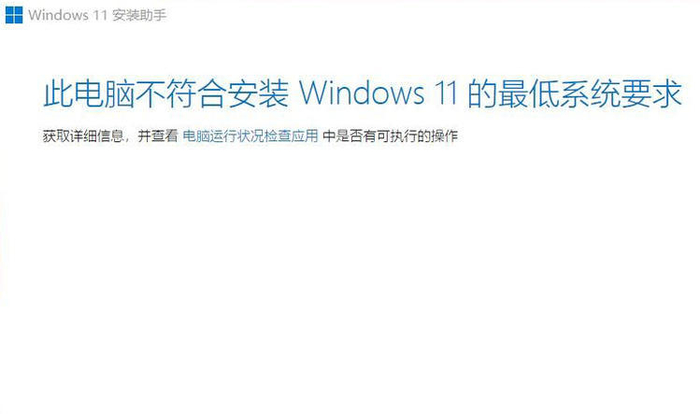Click the 要求 characters ending the heading
This screenshot has width=700, height=414.
coord(651,94)
